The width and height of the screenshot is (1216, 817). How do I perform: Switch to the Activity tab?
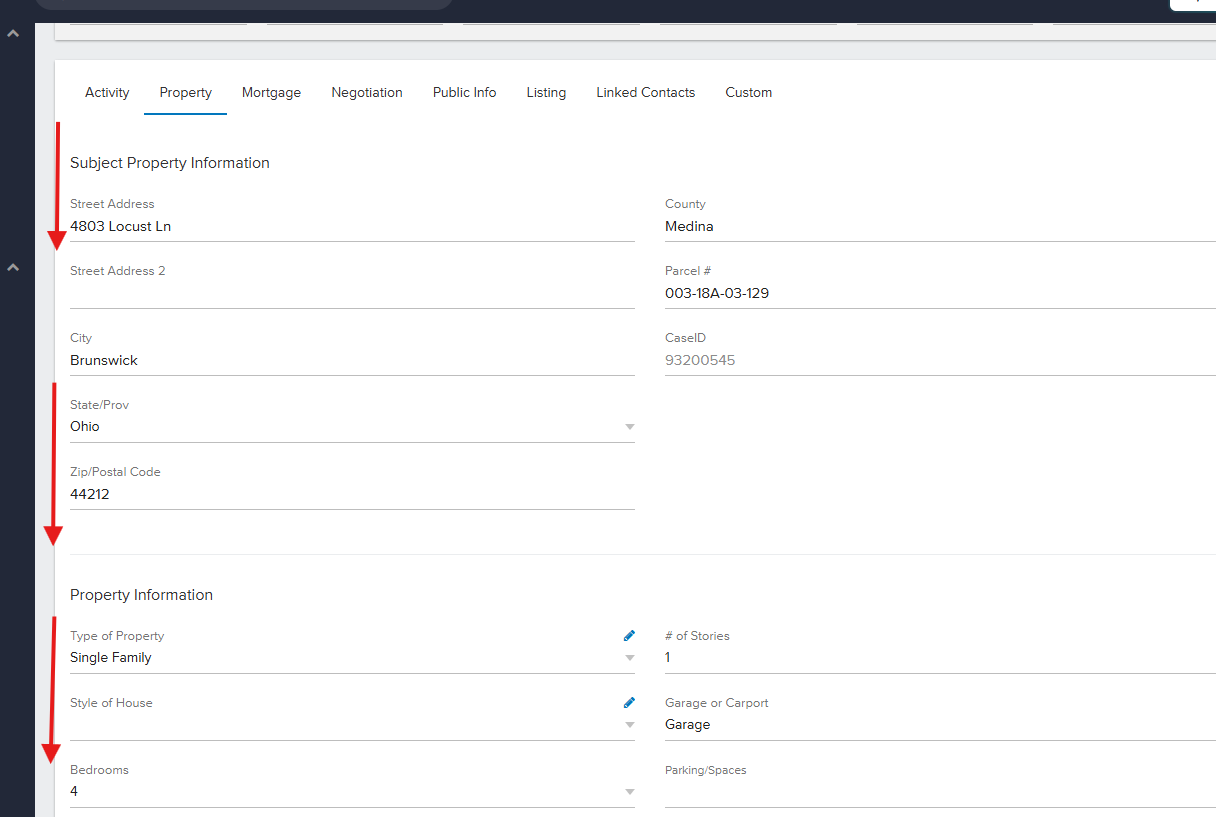point(107,92)
